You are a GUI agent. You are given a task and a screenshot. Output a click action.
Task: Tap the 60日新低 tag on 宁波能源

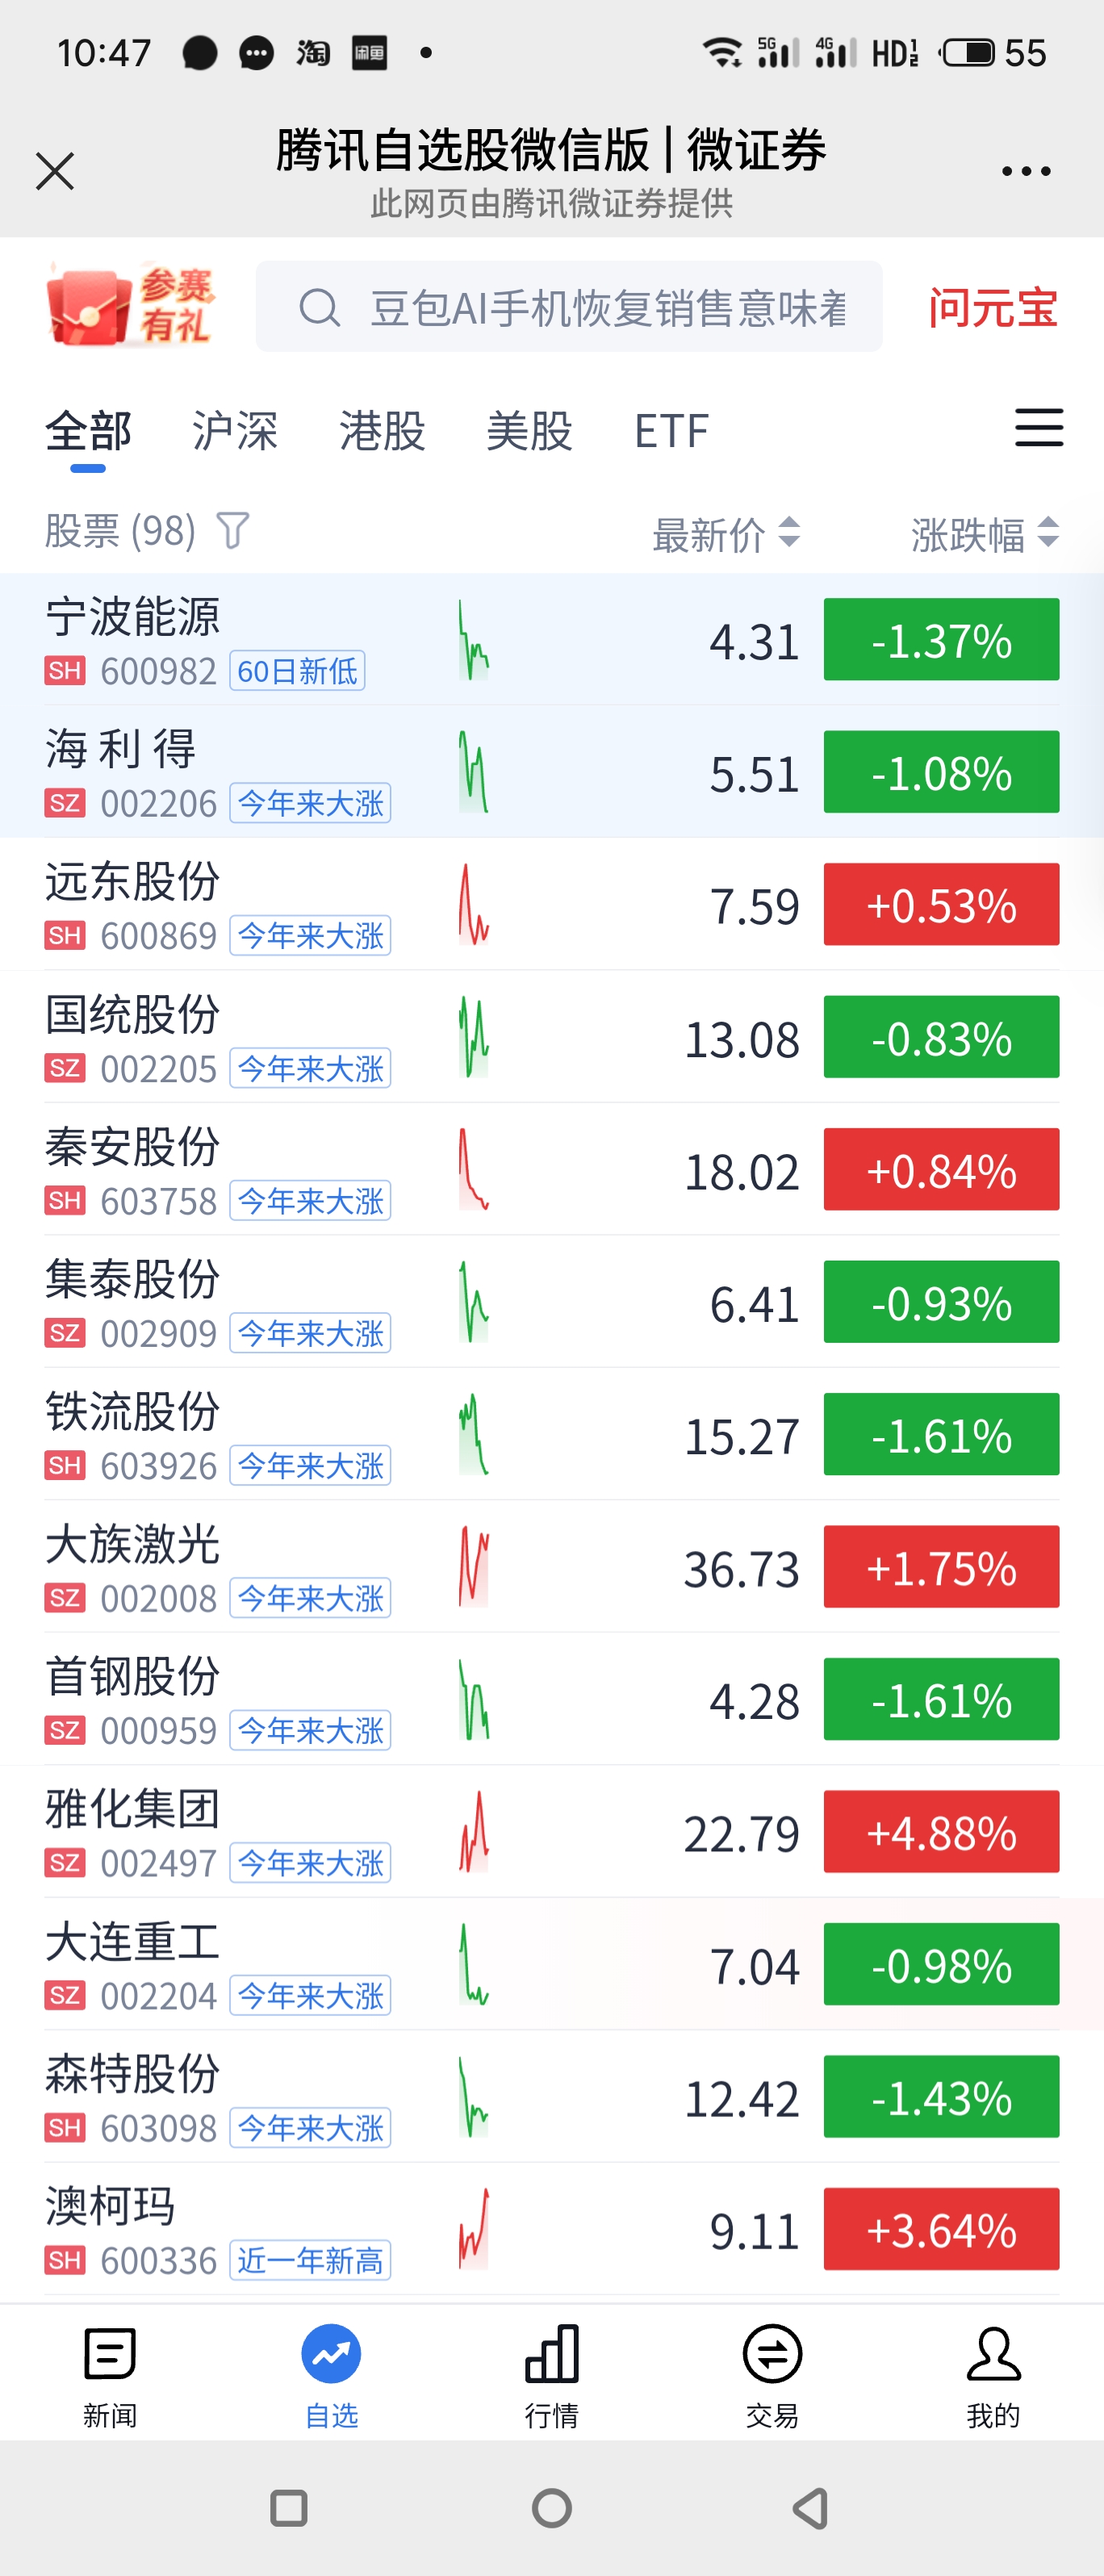click(x=297, y=671)
